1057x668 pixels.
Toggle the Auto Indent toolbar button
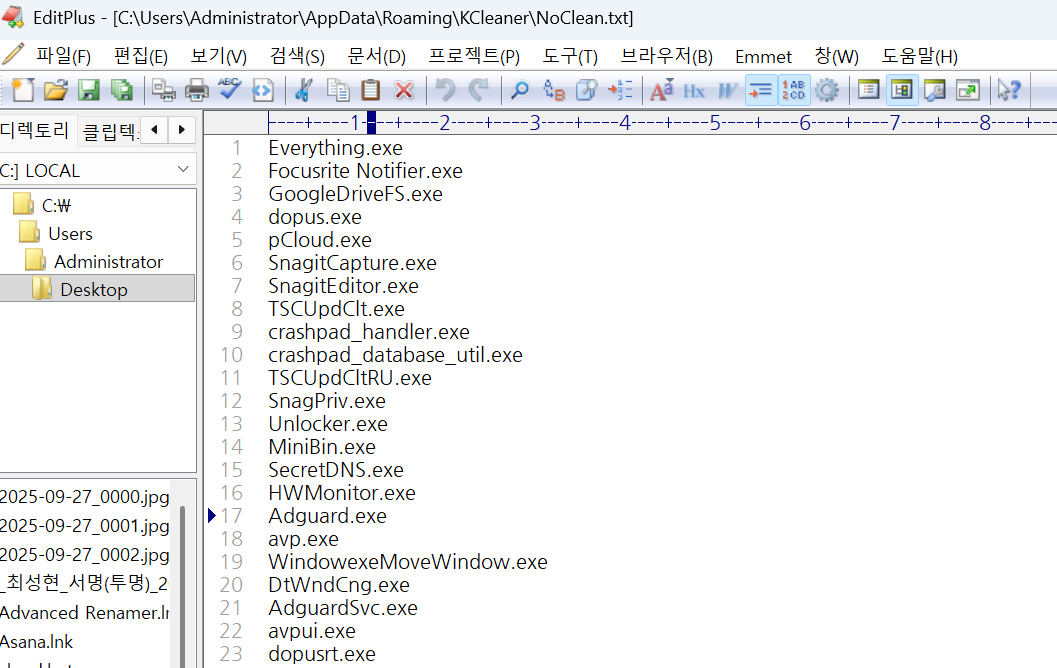[760, 90]
